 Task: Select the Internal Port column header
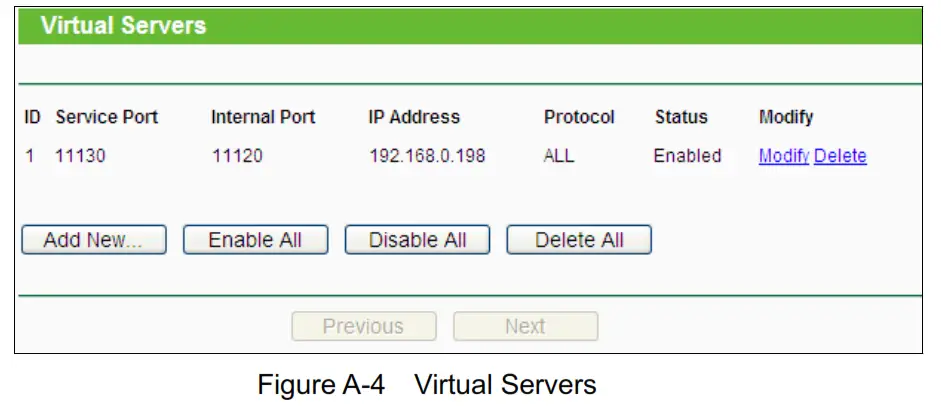(263, 117)
